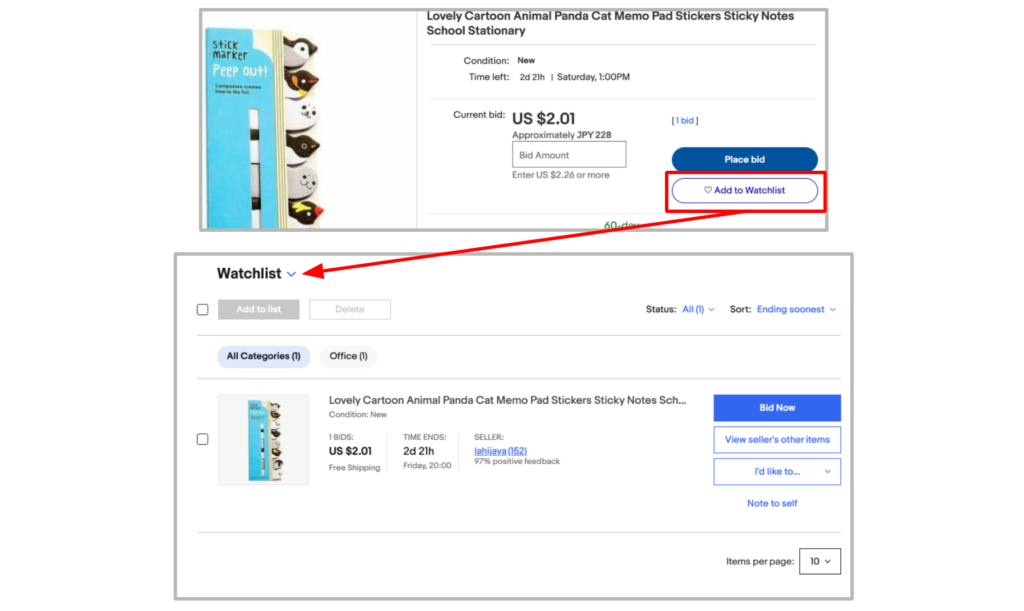This screenshot has height=611, width=1024.
Task: Open the Items per page selector
Action: pos(819,561)
